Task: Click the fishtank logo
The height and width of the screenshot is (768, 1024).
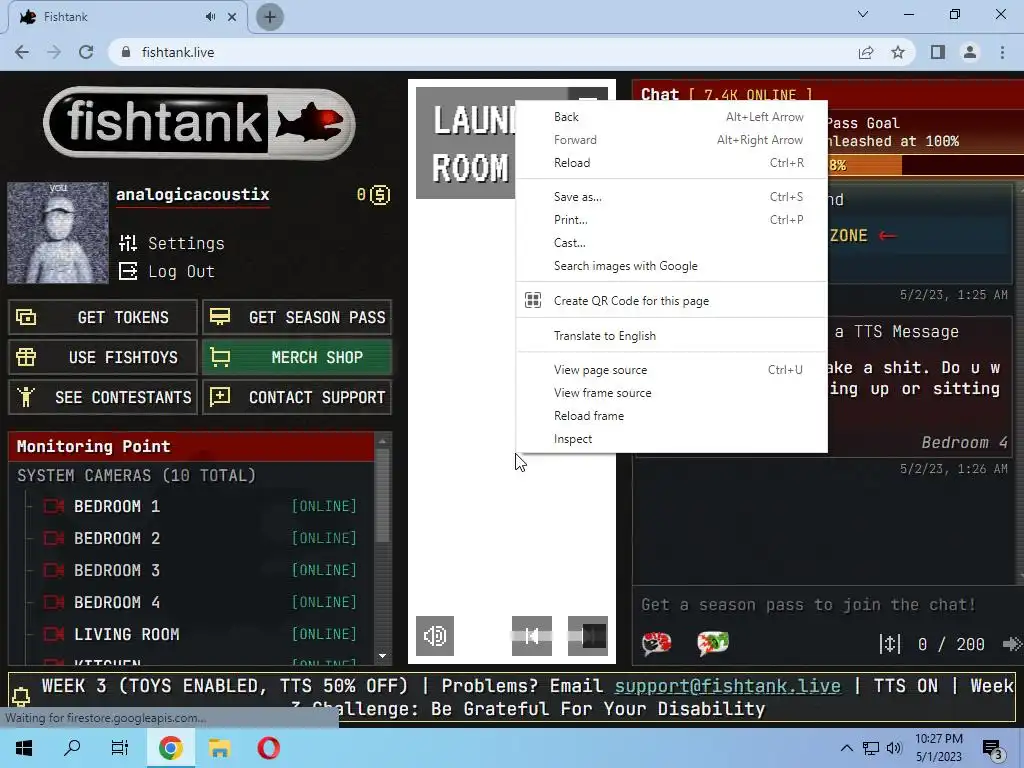Action: [x=199, y=123]
